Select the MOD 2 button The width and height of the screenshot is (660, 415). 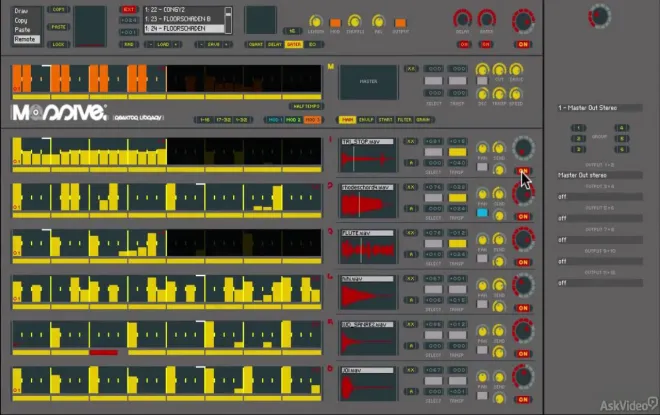click(293, 120)
